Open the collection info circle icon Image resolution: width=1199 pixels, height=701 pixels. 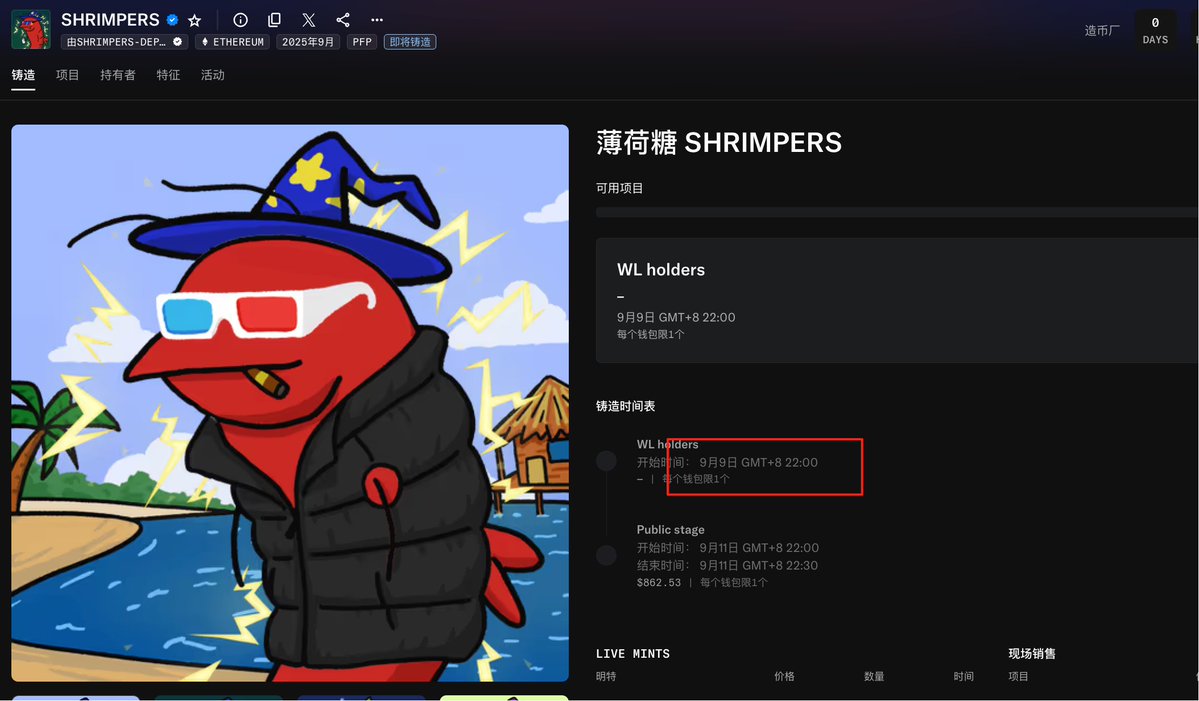coord(240,20)
